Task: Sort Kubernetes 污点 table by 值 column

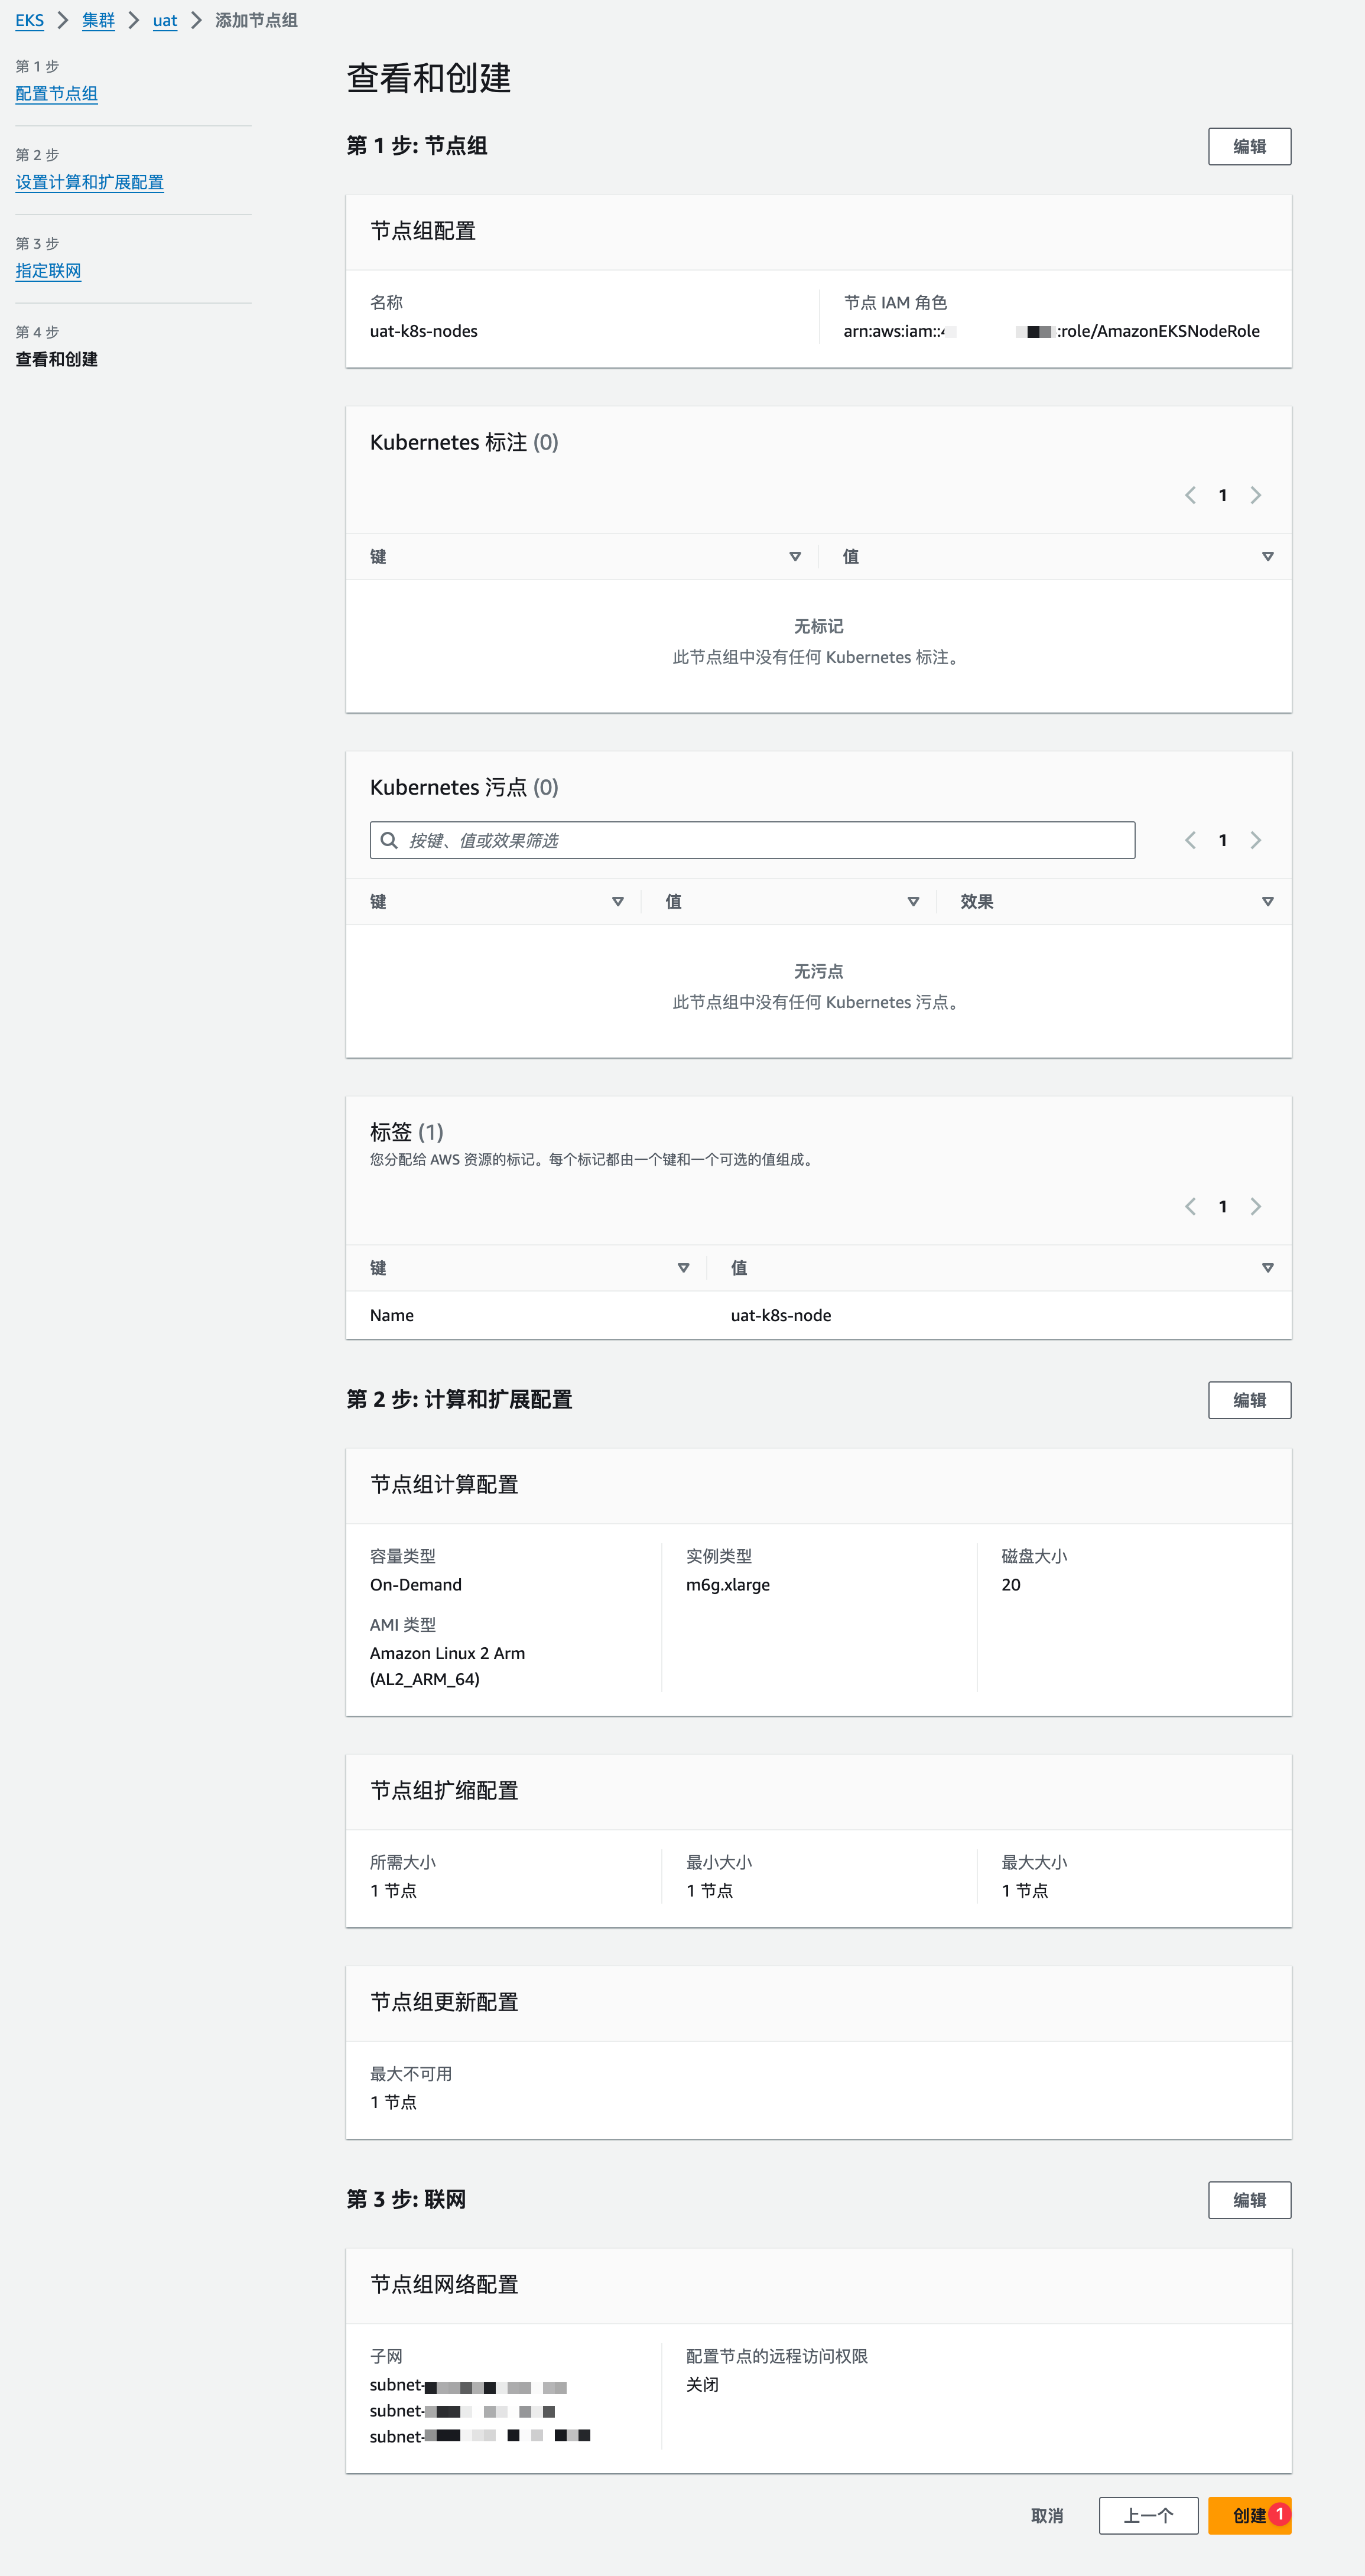Action: pos(913,902)
